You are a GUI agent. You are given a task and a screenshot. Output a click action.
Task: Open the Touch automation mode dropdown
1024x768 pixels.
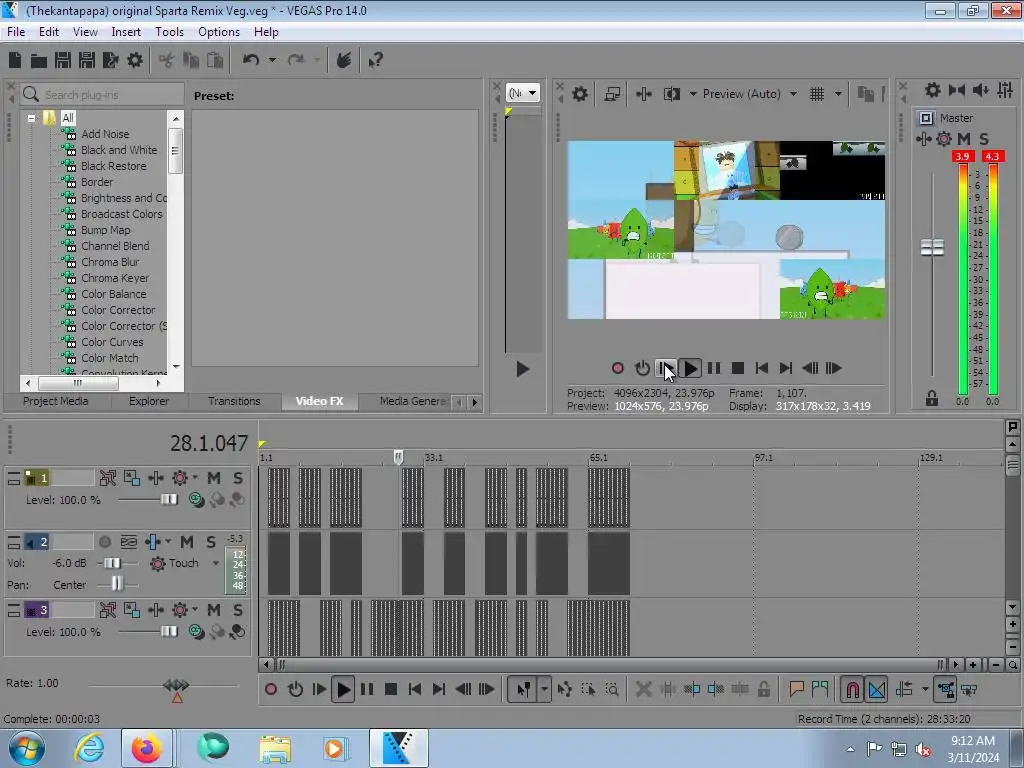(x=216, y=563)
